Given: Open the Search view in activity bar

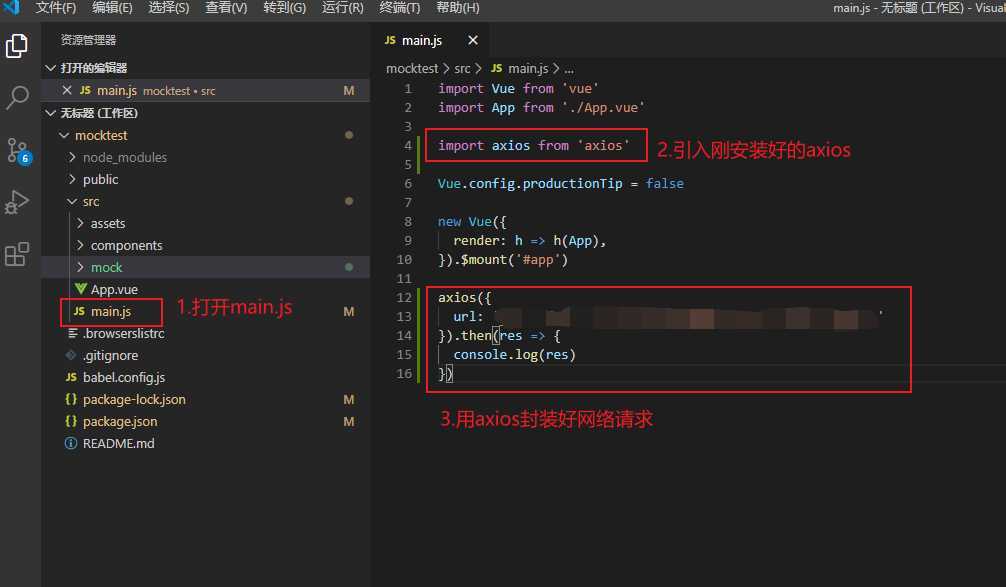Looking at the screenshot, I should (x=17, y=98).
